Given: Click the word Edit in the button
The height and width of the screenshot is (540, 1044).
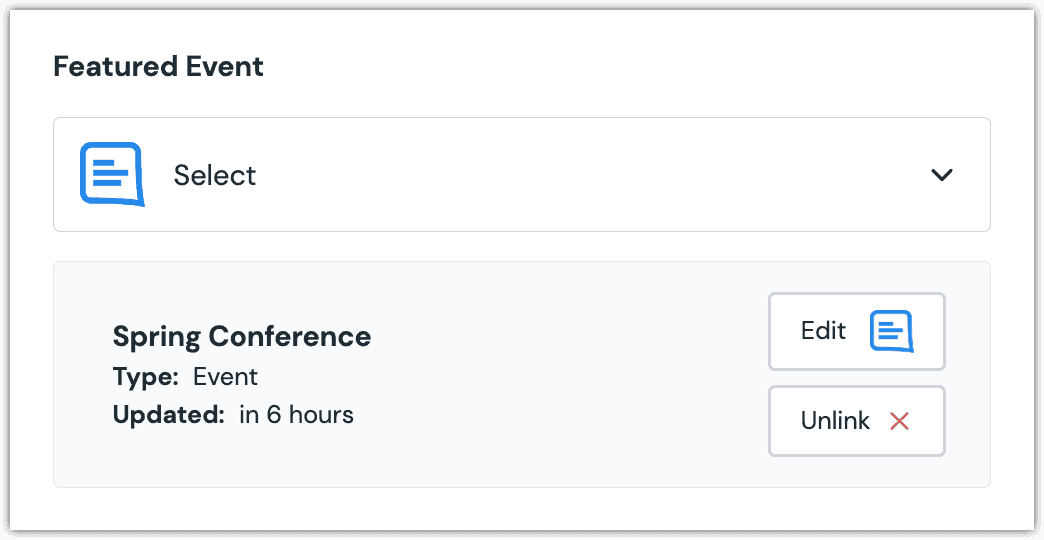Looking at the screenshot, I should (x=824, y=331).
